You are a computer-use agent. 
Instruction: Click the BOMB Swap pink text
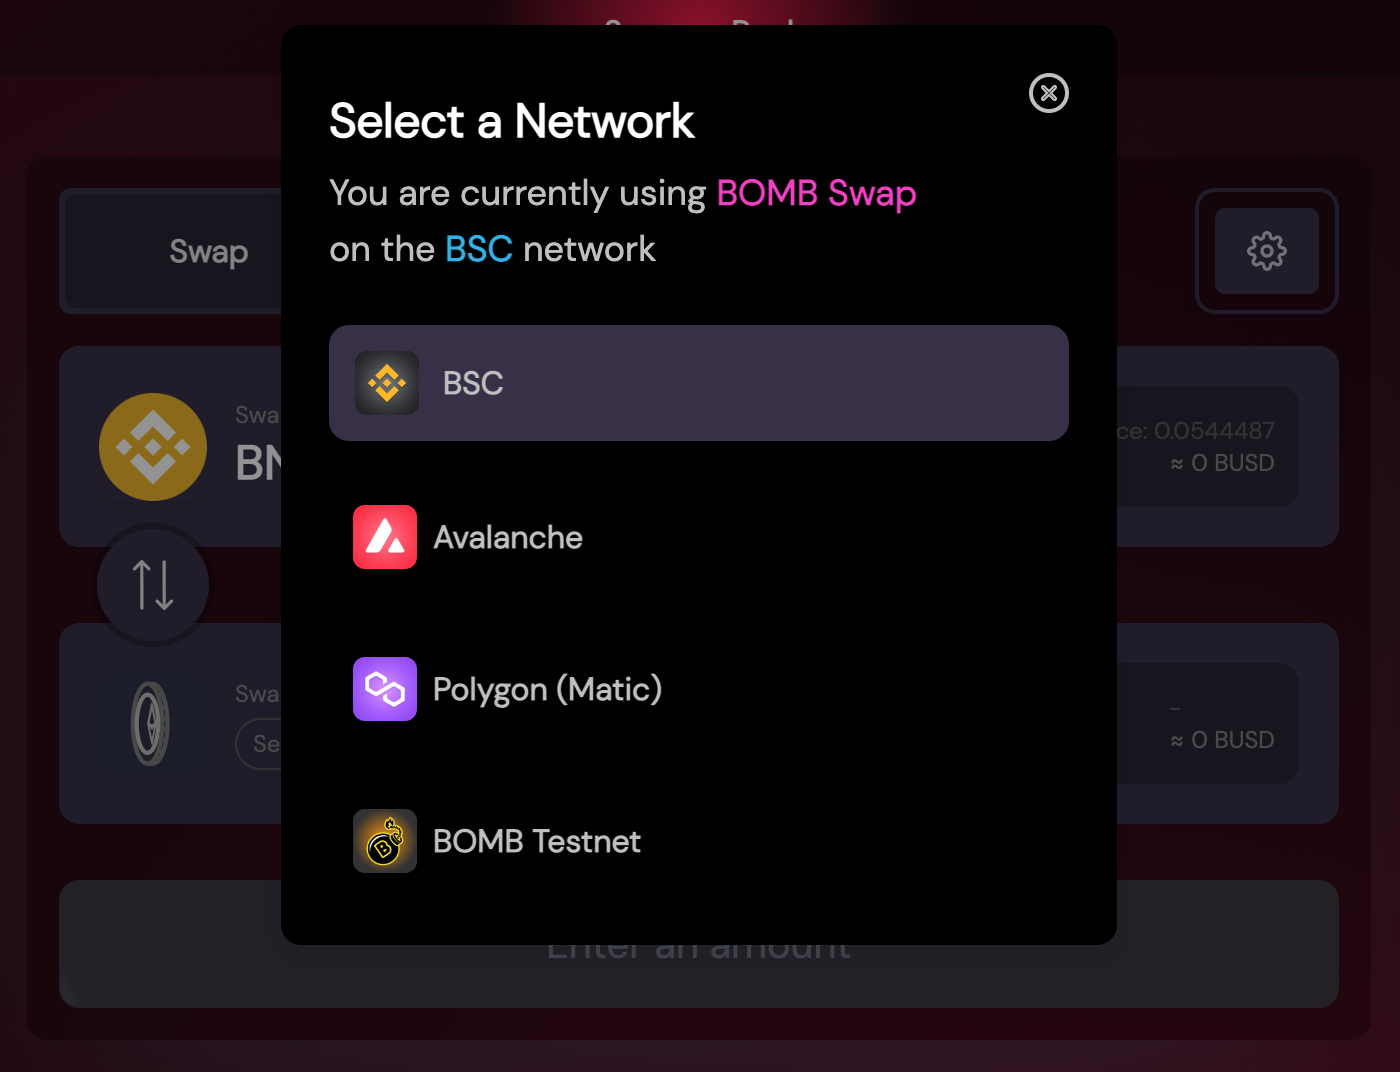pos(816,193)
